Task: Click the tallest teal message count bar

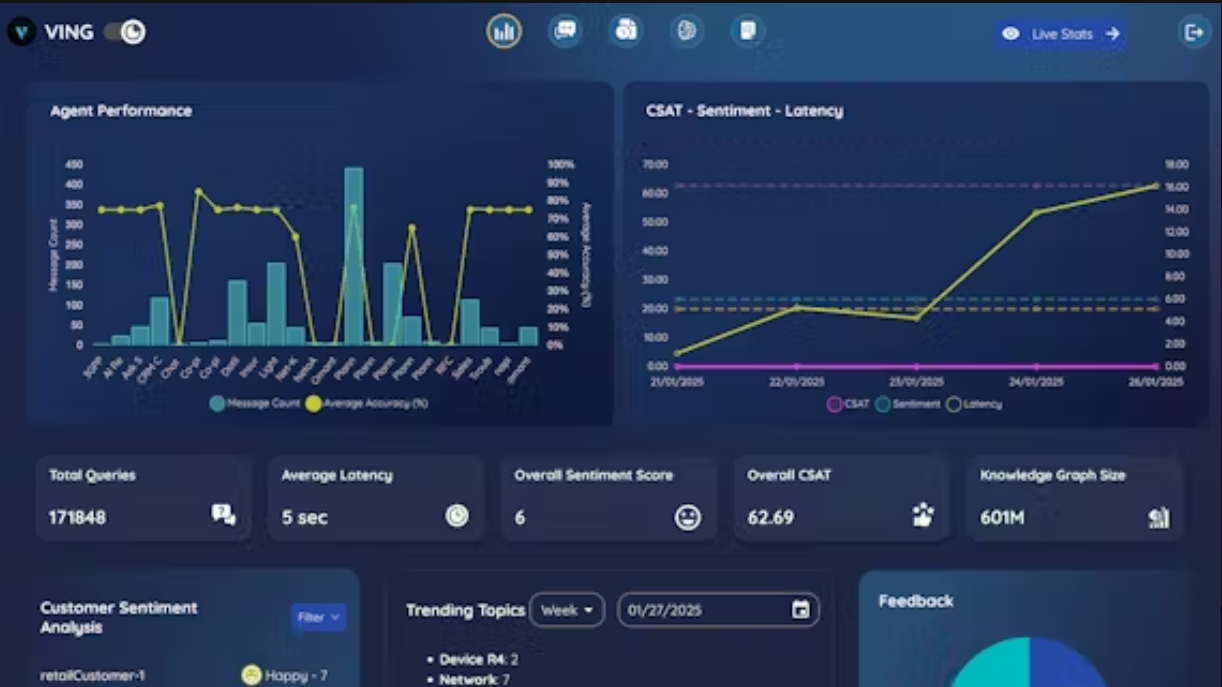Action: [x=353, y=256]
